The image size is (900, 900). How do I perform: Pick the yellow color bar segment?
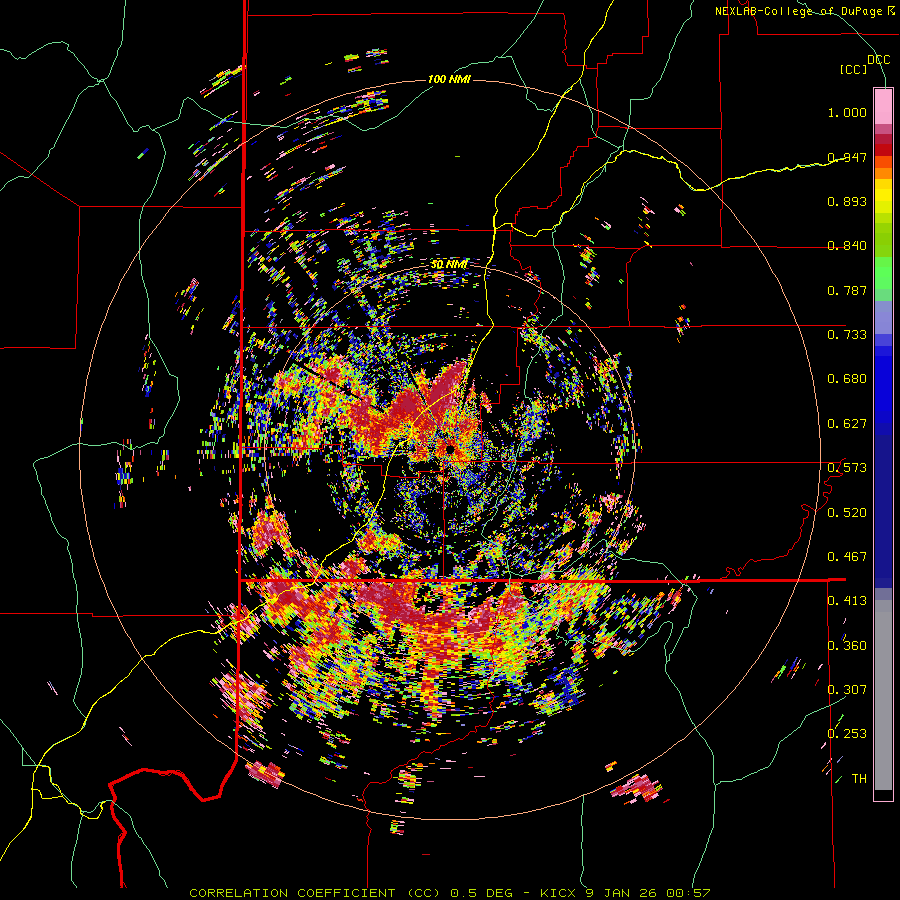point(883,195)
